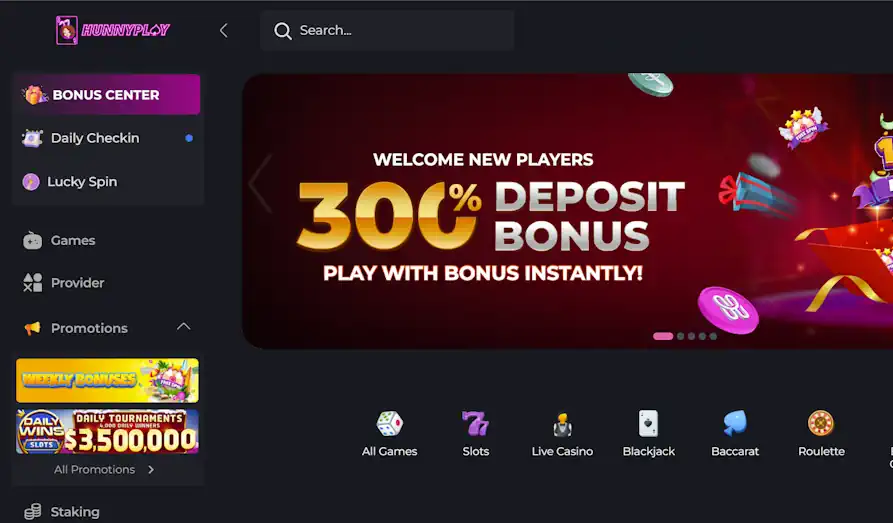Open the Roulette wheel icon

click(821, 424)
